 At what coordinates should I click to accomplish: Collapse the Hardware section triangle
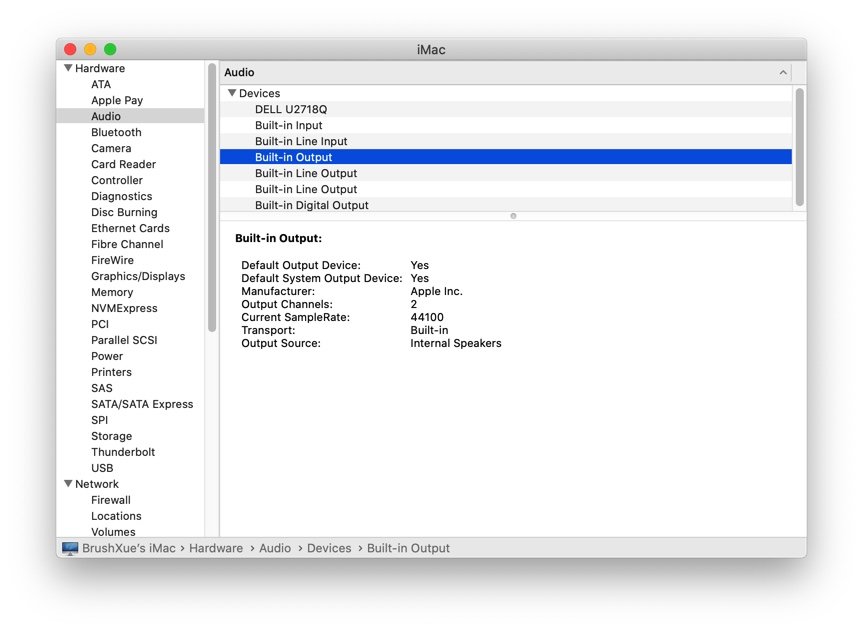point(68,68)
